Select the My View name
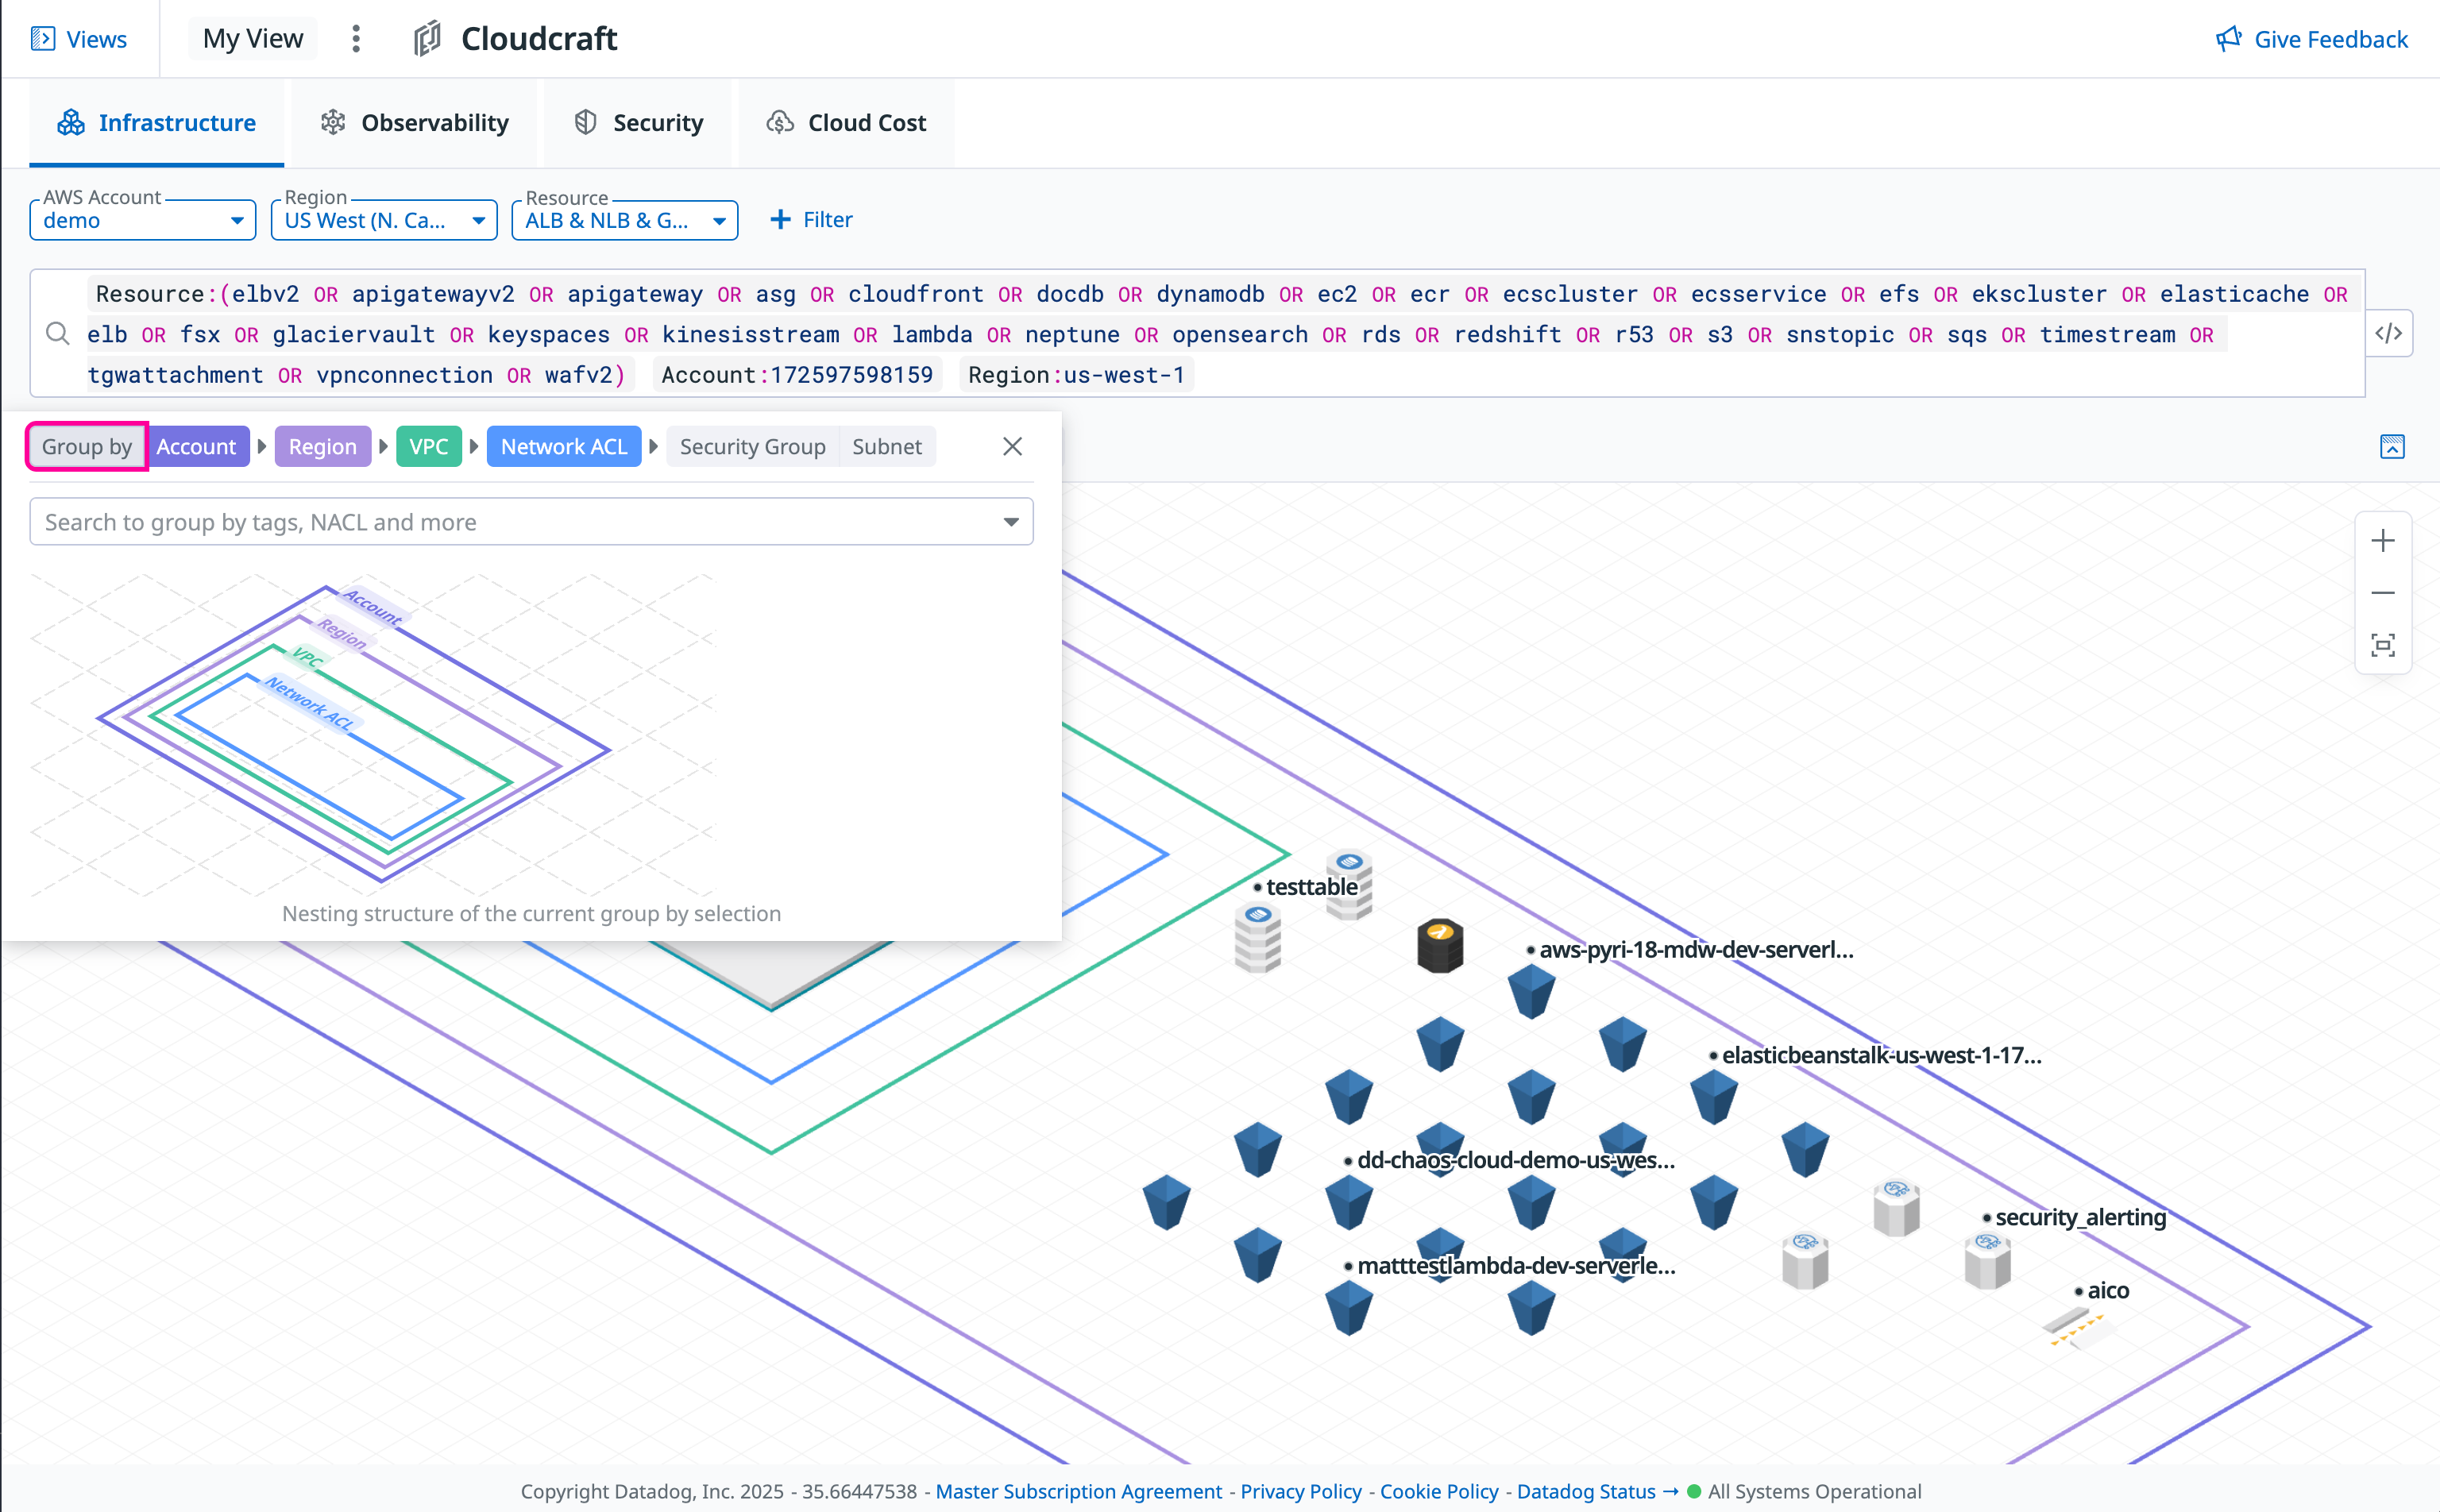Viewport: 2440px width, 1512px height. coord(252,39)
